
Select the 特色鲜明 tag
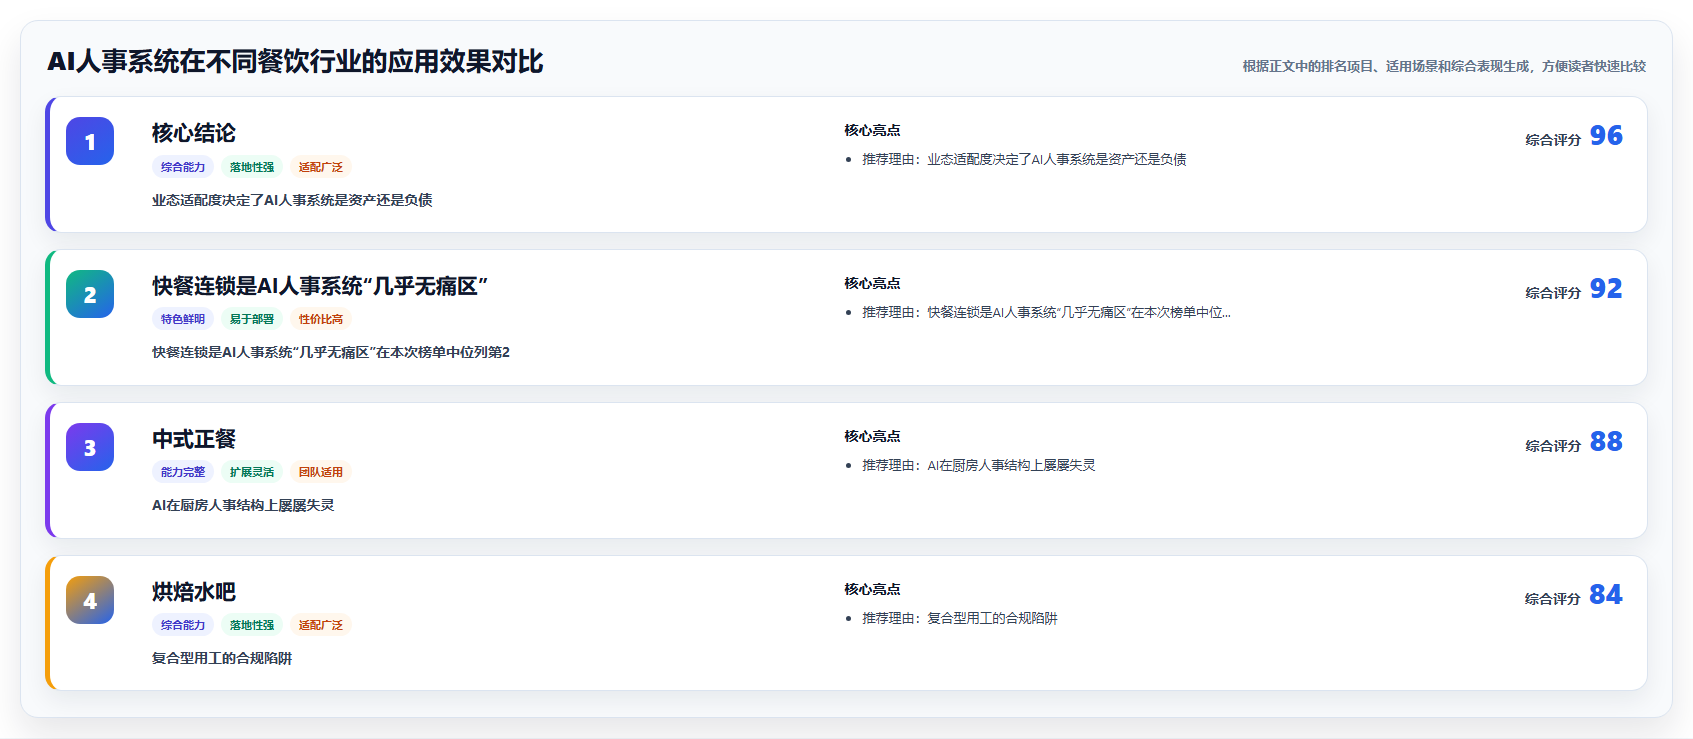point(183,319)
